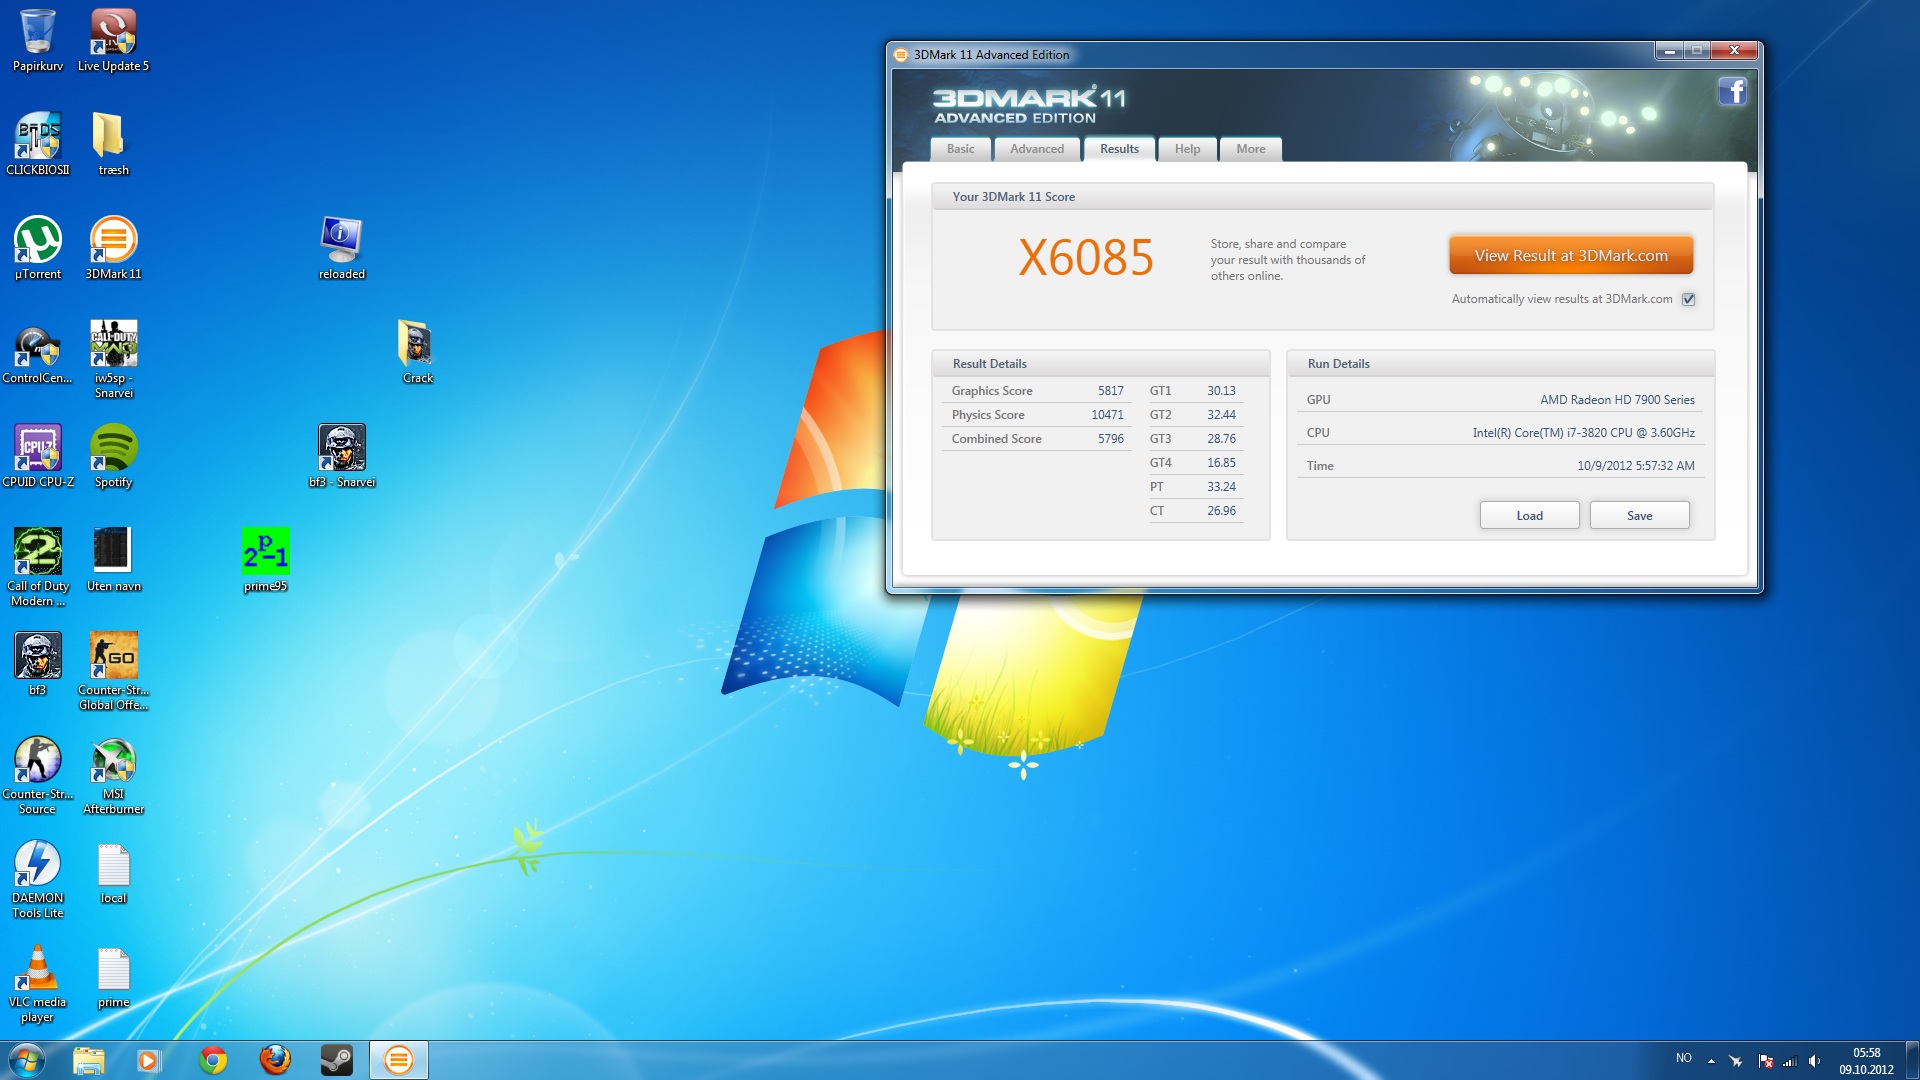Open the Crack folder icon
Viewport: 1920px width, 1080px height.
tap(417, 352)
